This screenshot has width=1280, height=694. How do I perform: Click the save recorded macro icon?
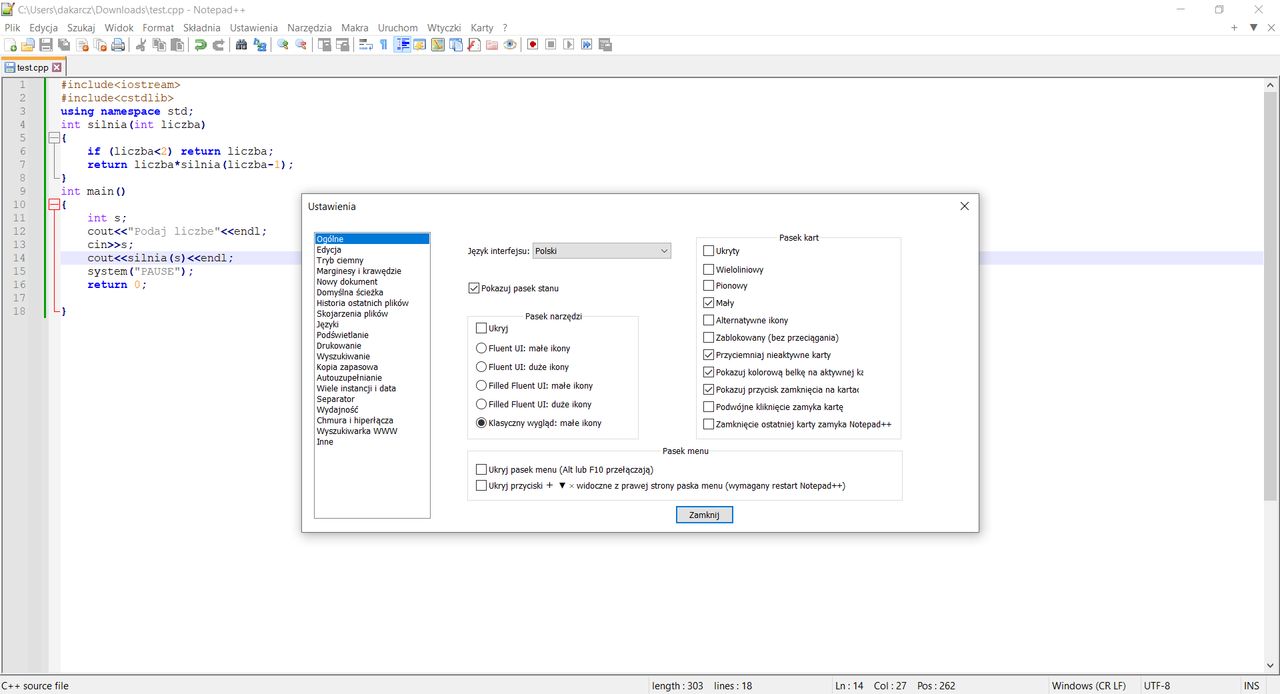(x=604, y=44)
